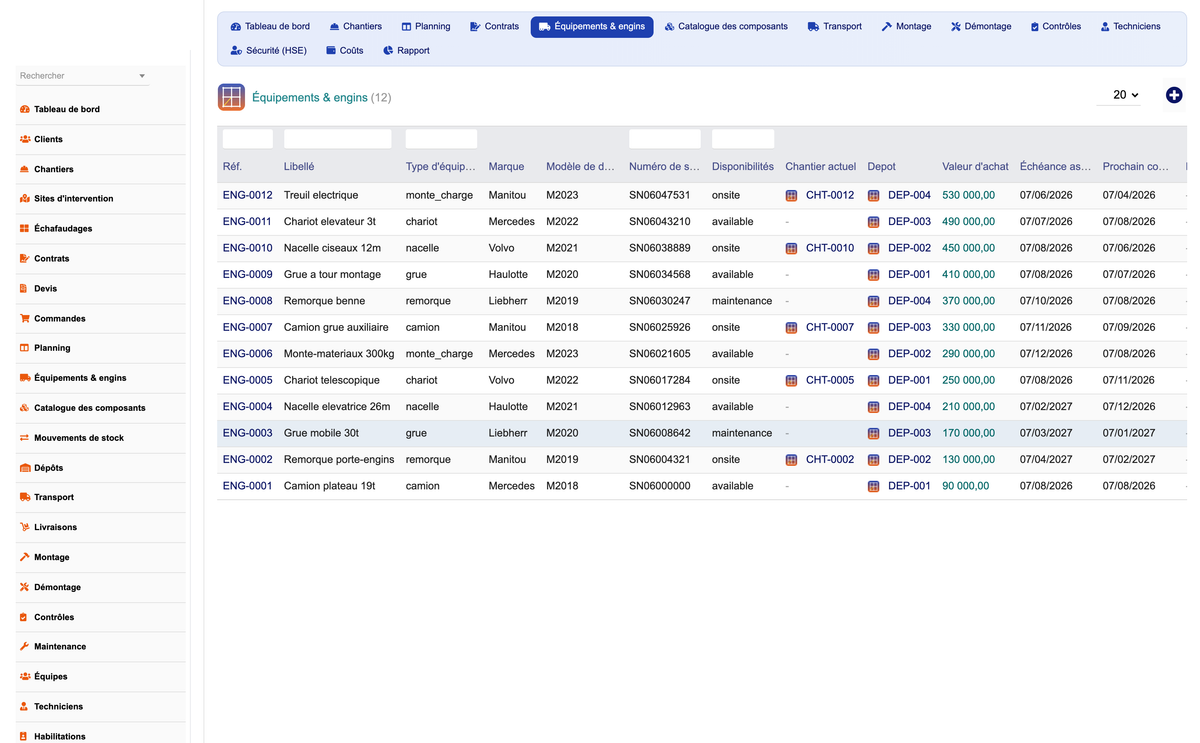Click the Clients sidebar people icon

pos(24,139)
